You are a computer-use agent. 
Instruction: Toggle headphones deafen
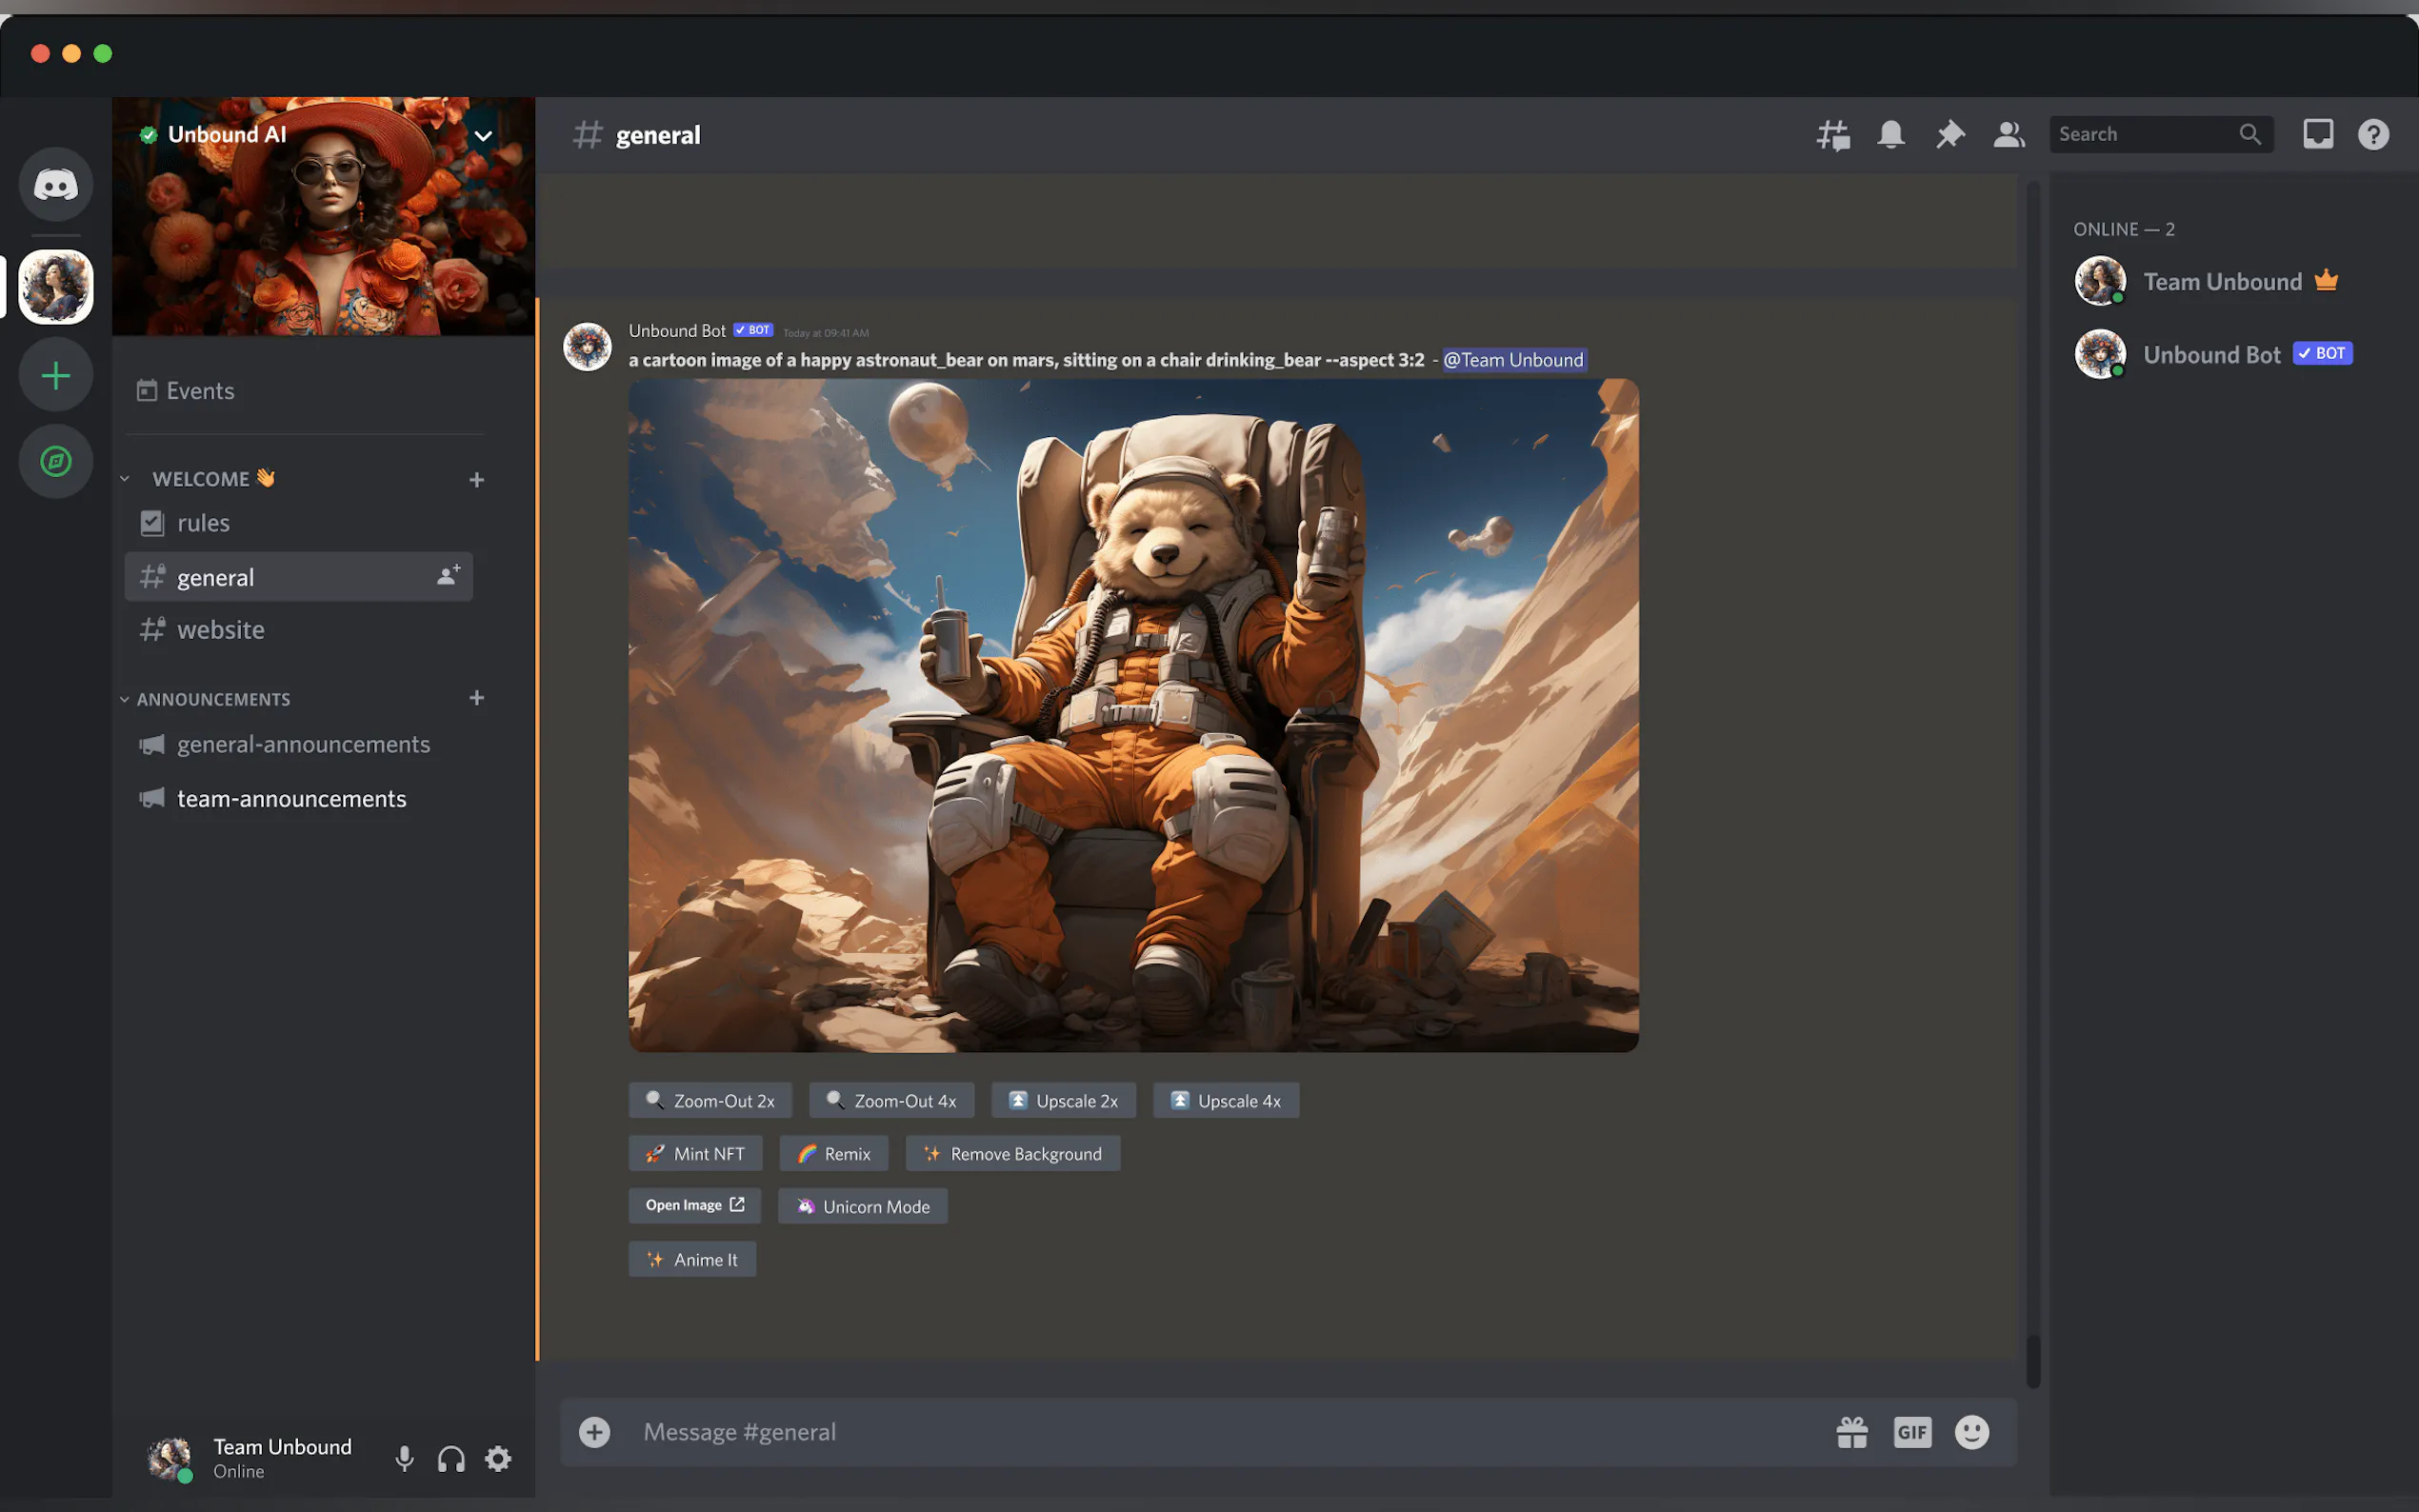[451, 1459]
